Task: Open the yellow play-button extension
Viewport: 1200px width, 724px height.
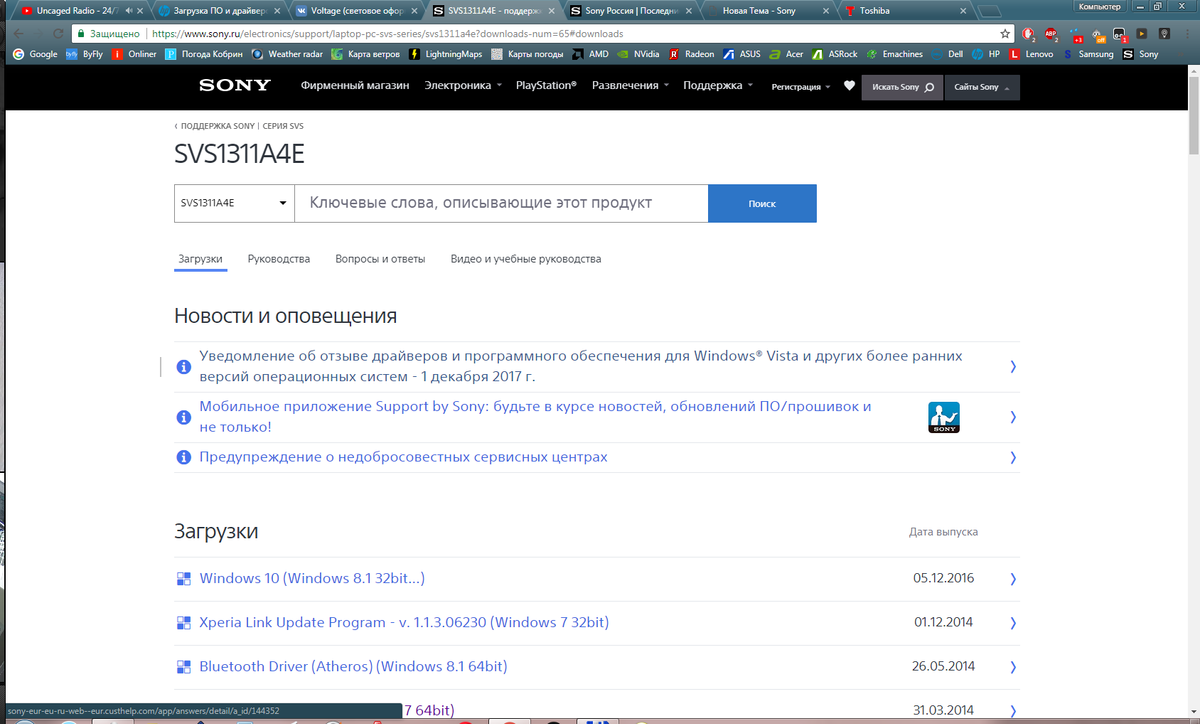Action: (1142, 33)
